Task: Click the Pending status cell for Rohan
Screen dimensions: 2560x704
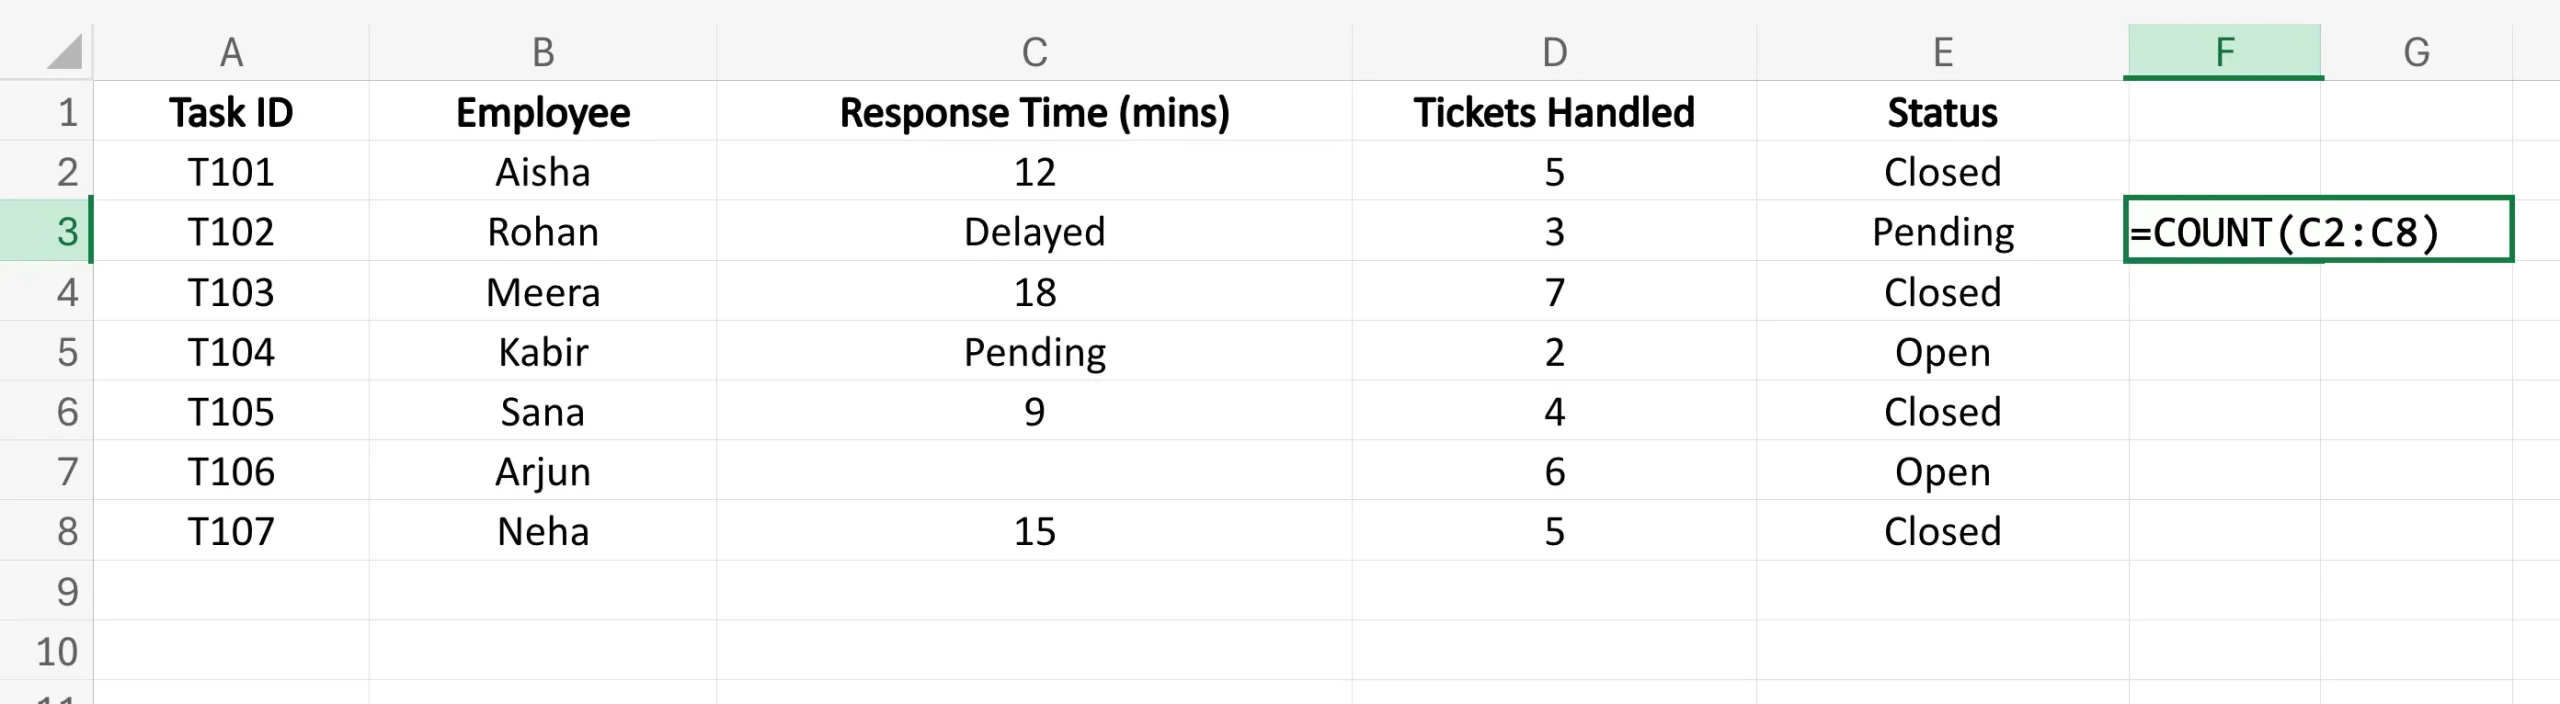Action: [1942, 231]
